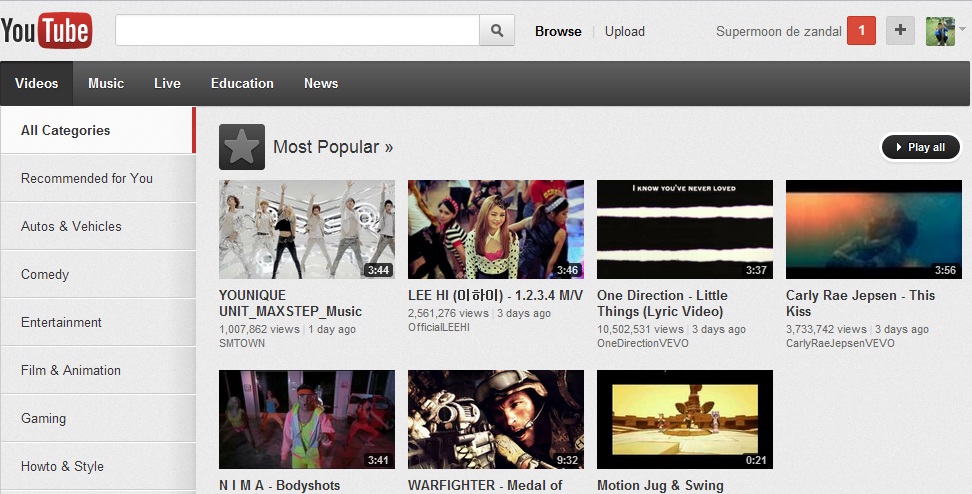Choose Film & Animation category

(x=98, y=371)
